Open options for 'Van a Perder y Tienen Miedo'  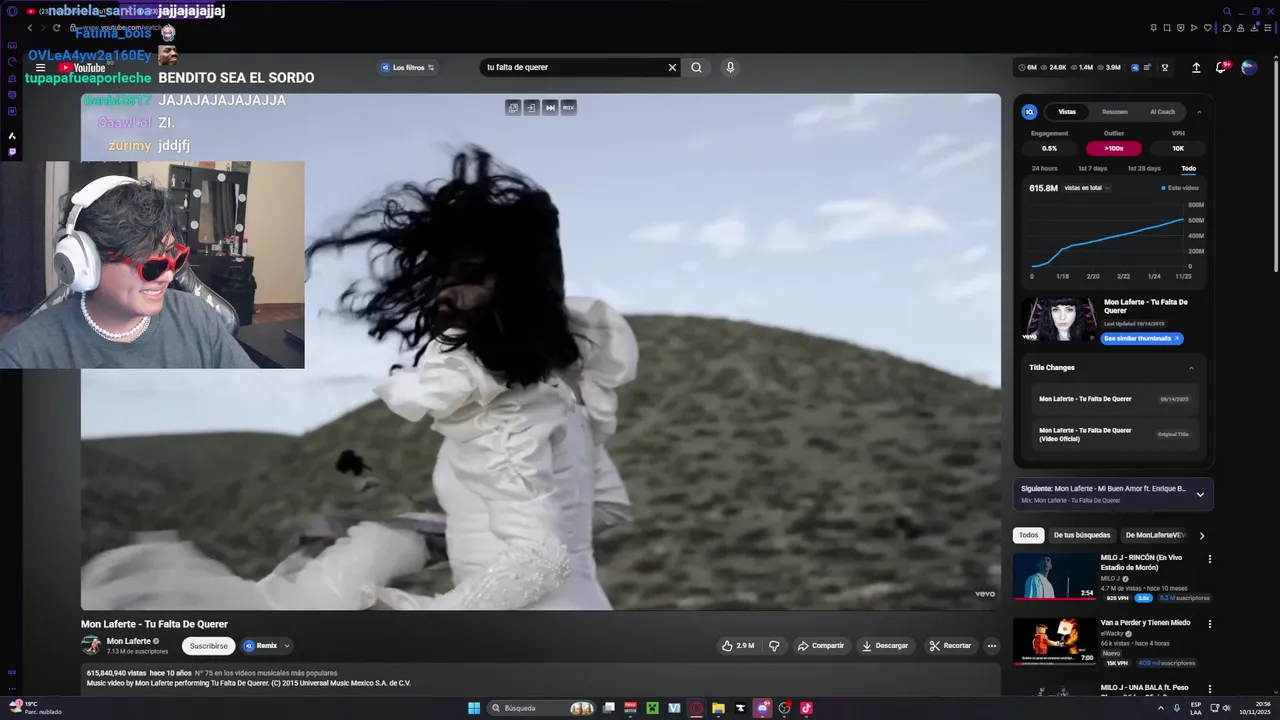(x=1209, y=624)
